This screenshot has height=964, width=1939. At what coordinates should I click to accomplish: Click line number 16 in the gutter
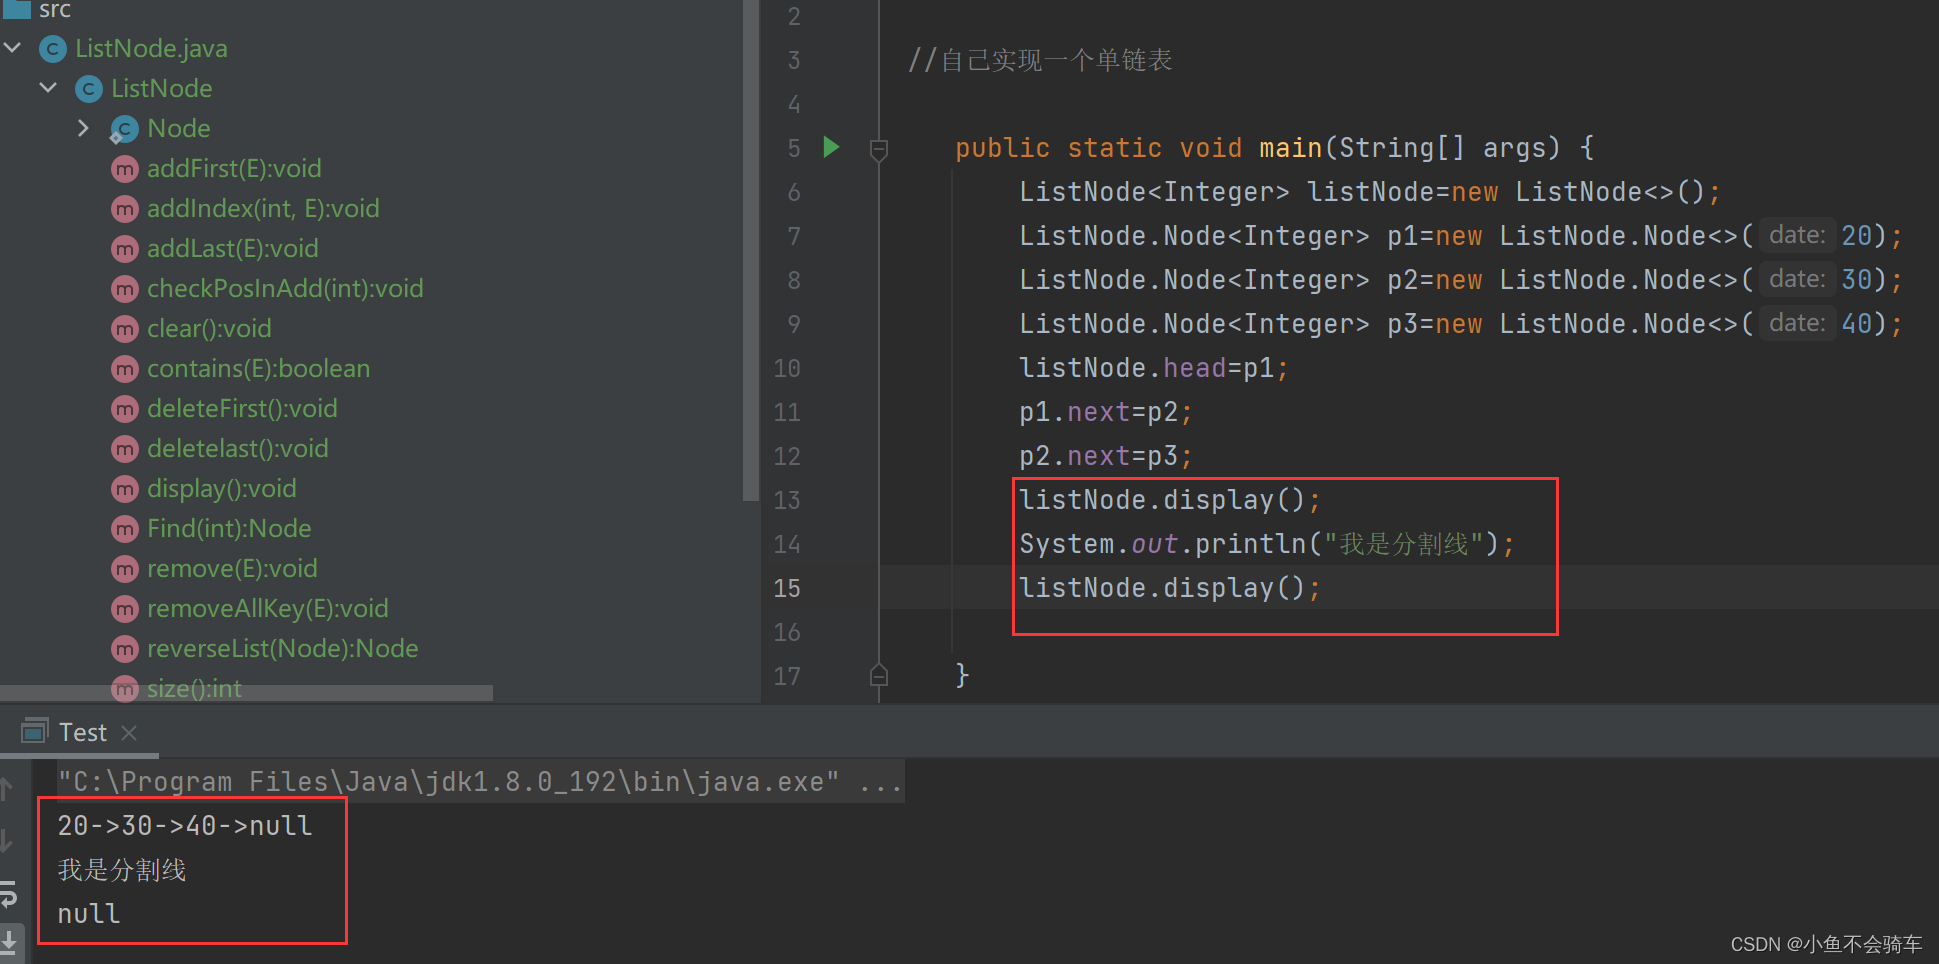[x=787, y=633]
